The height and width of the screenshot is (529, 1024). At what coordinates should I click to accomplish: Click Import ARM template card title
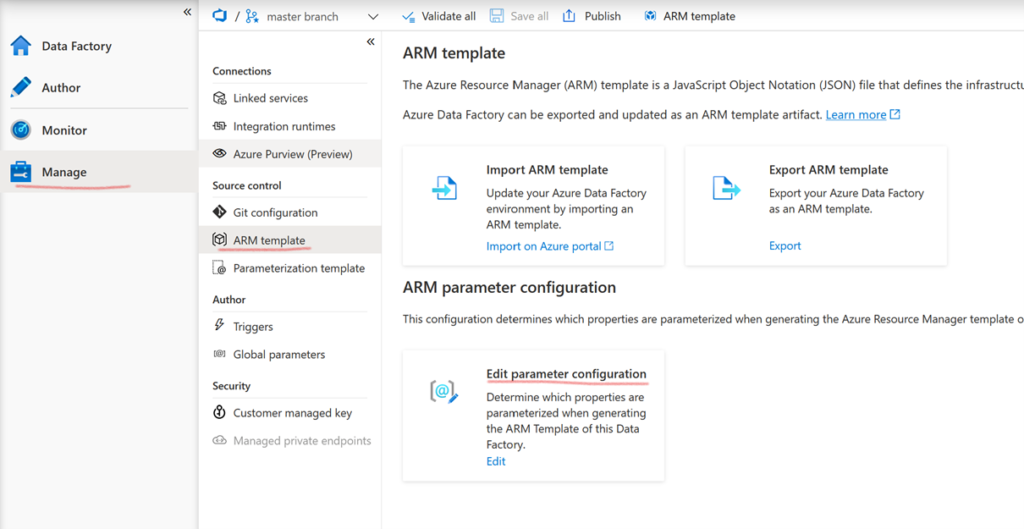[547, 170]
